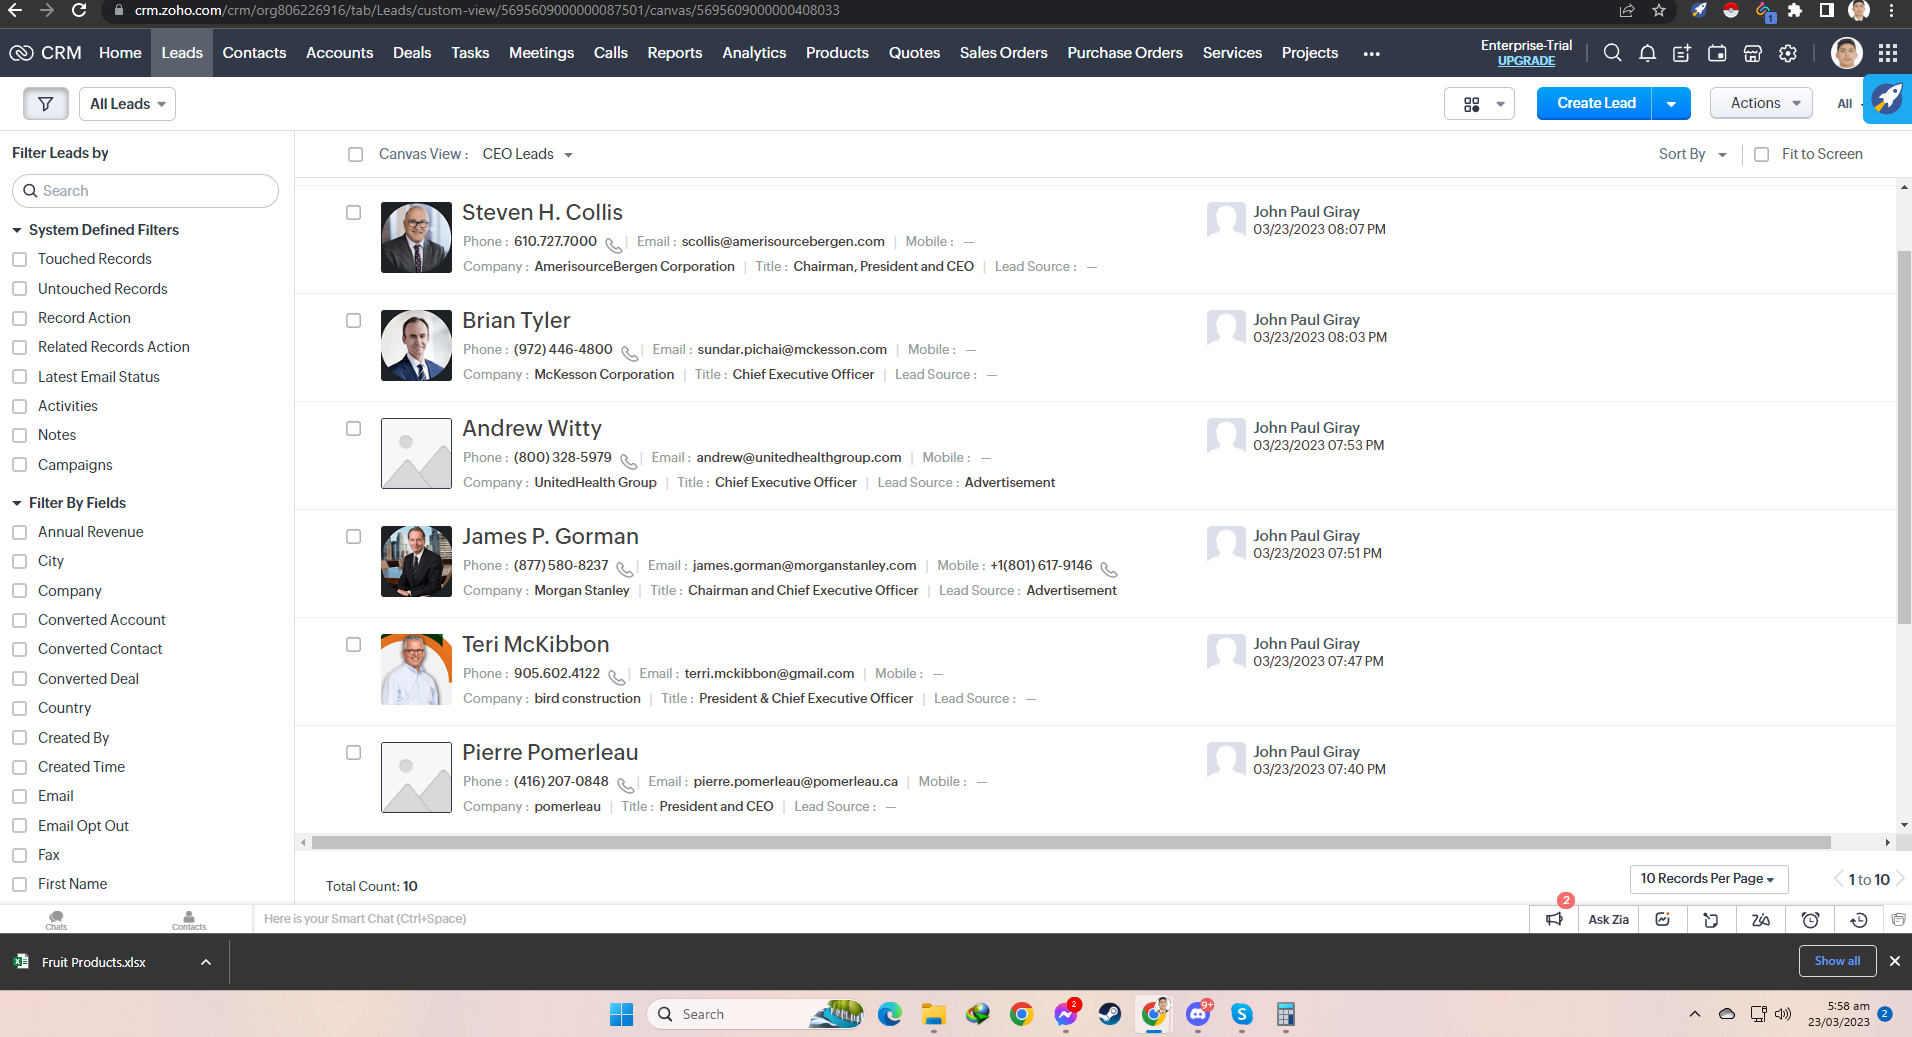Open the 10 Records Per Page dropdown

pyautogui.click(x=1708, y=879)
